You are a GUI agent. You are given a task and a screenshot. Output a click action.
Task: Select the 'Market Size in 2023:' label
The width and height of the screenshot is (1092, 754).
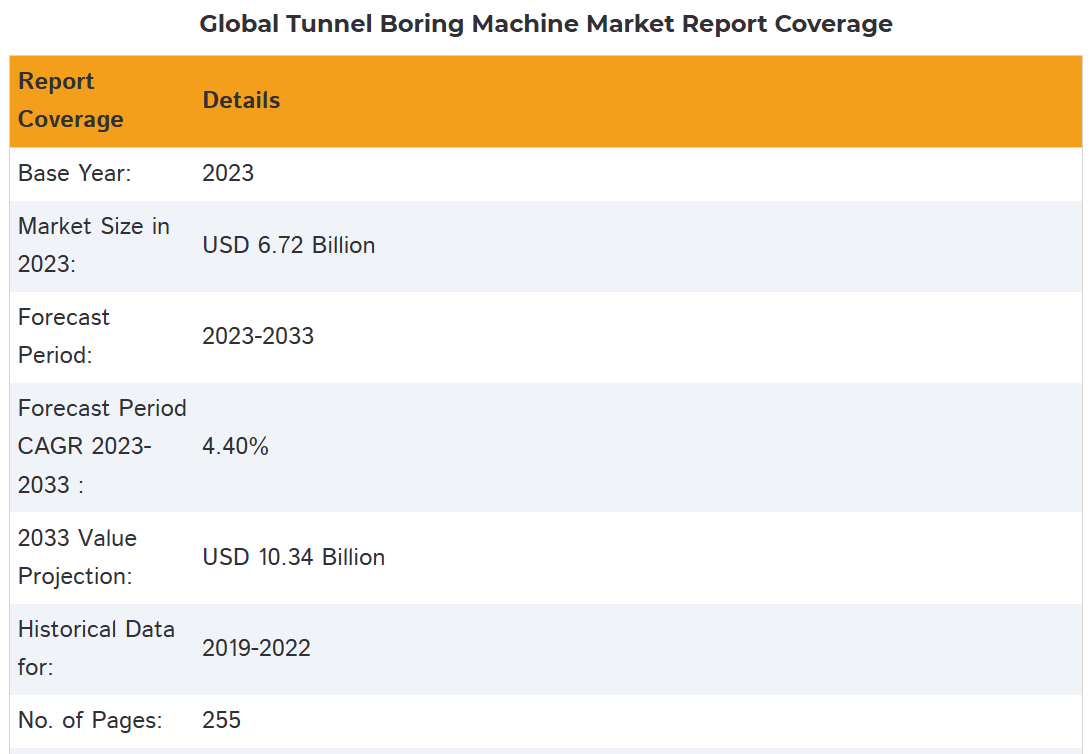tap(94, 245)
